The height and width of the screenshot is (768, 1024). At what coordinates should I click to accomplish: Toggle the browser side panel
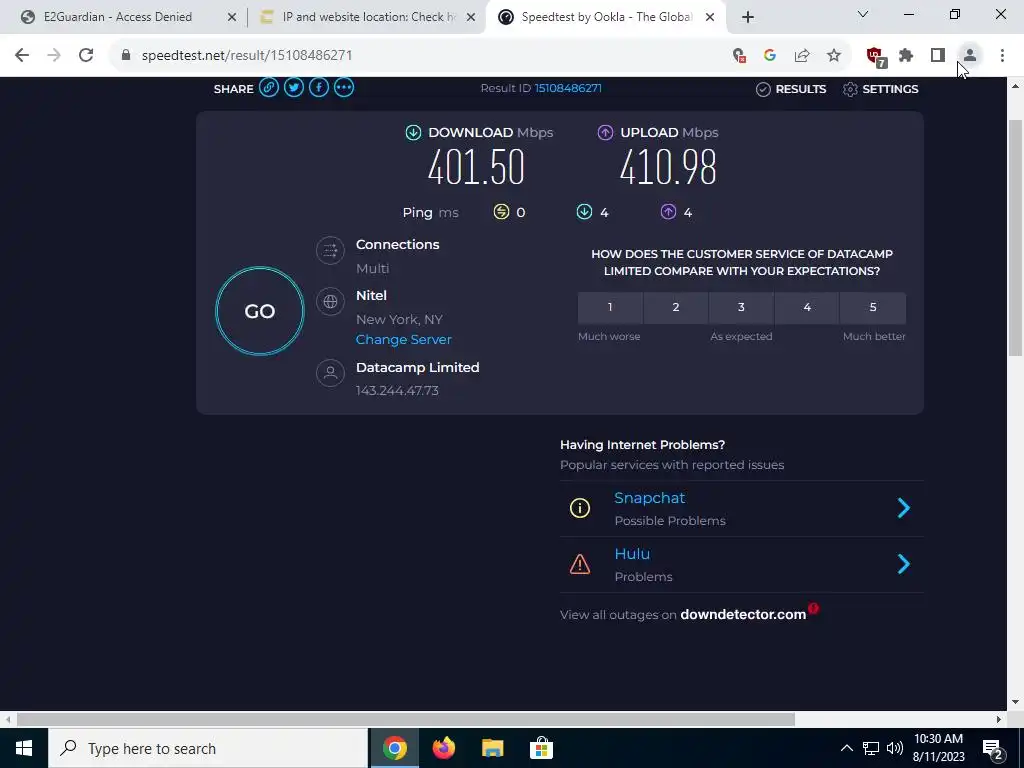click(938, 56)
